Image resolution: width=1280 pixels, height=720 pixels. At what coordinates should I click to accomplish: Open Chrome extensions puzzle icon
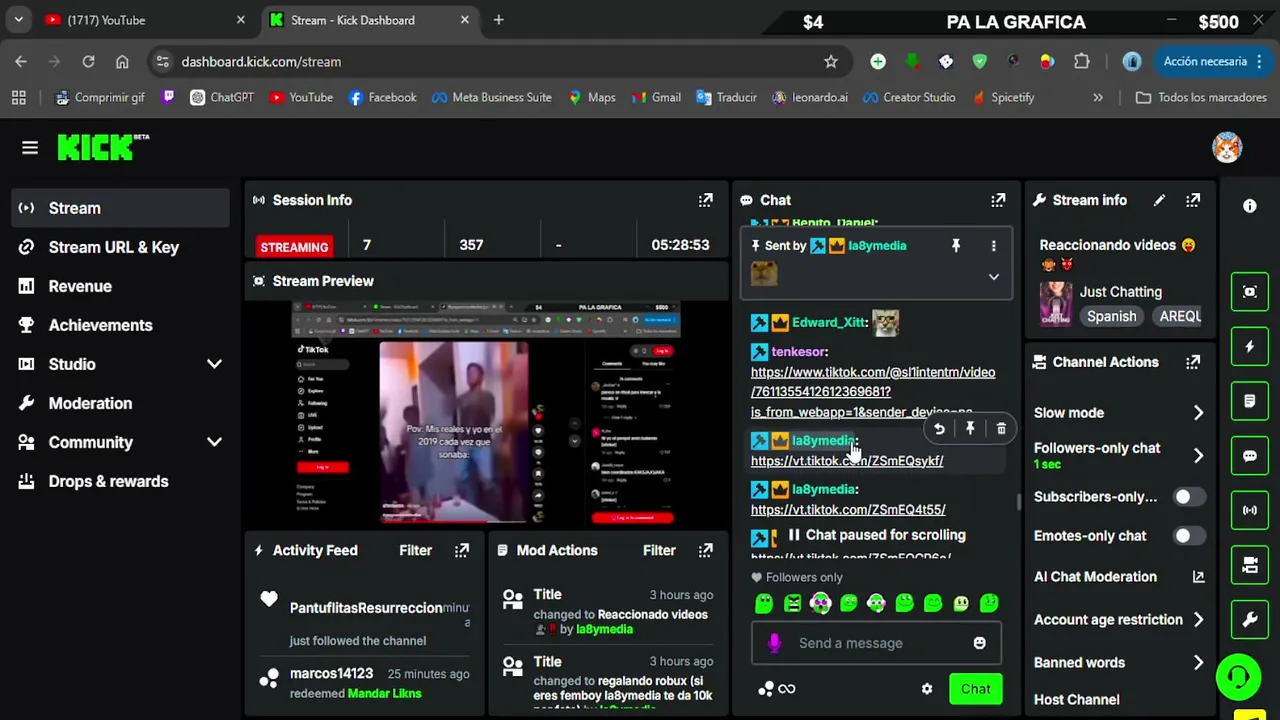(x=1082, y=62)
